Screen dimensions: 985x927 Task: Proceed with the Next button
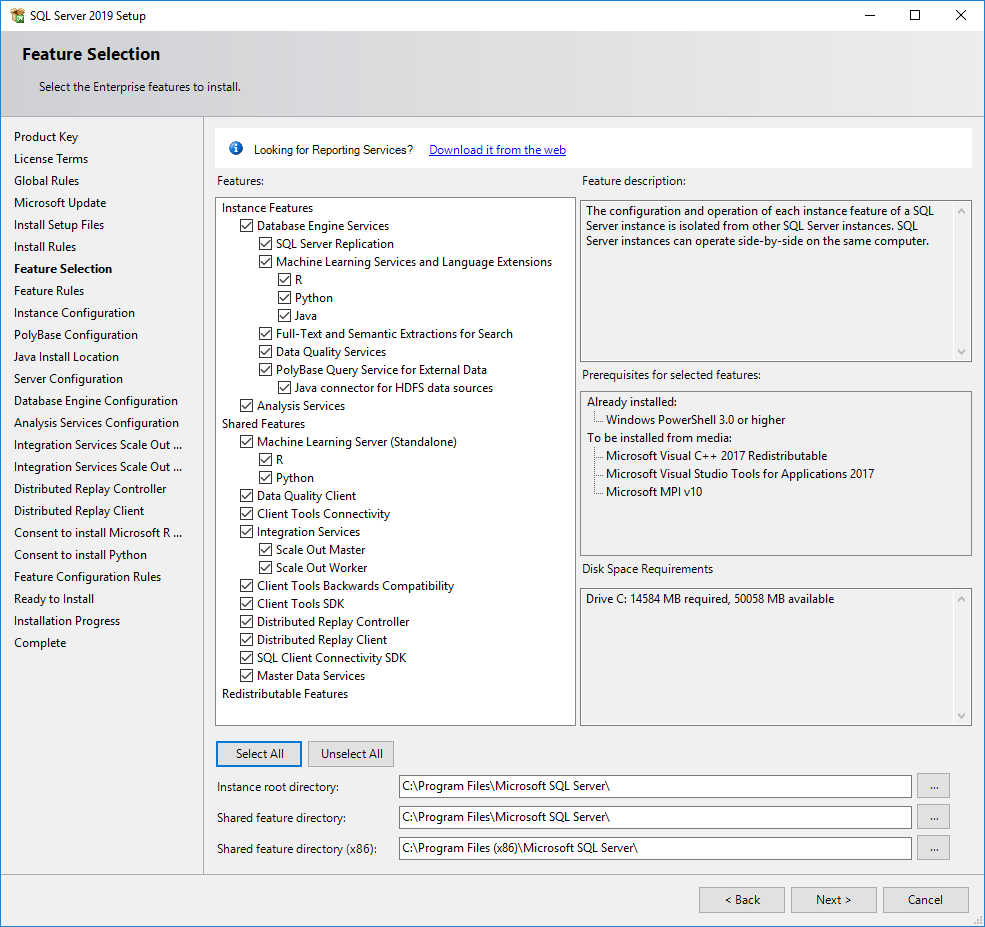click(834, 900)
